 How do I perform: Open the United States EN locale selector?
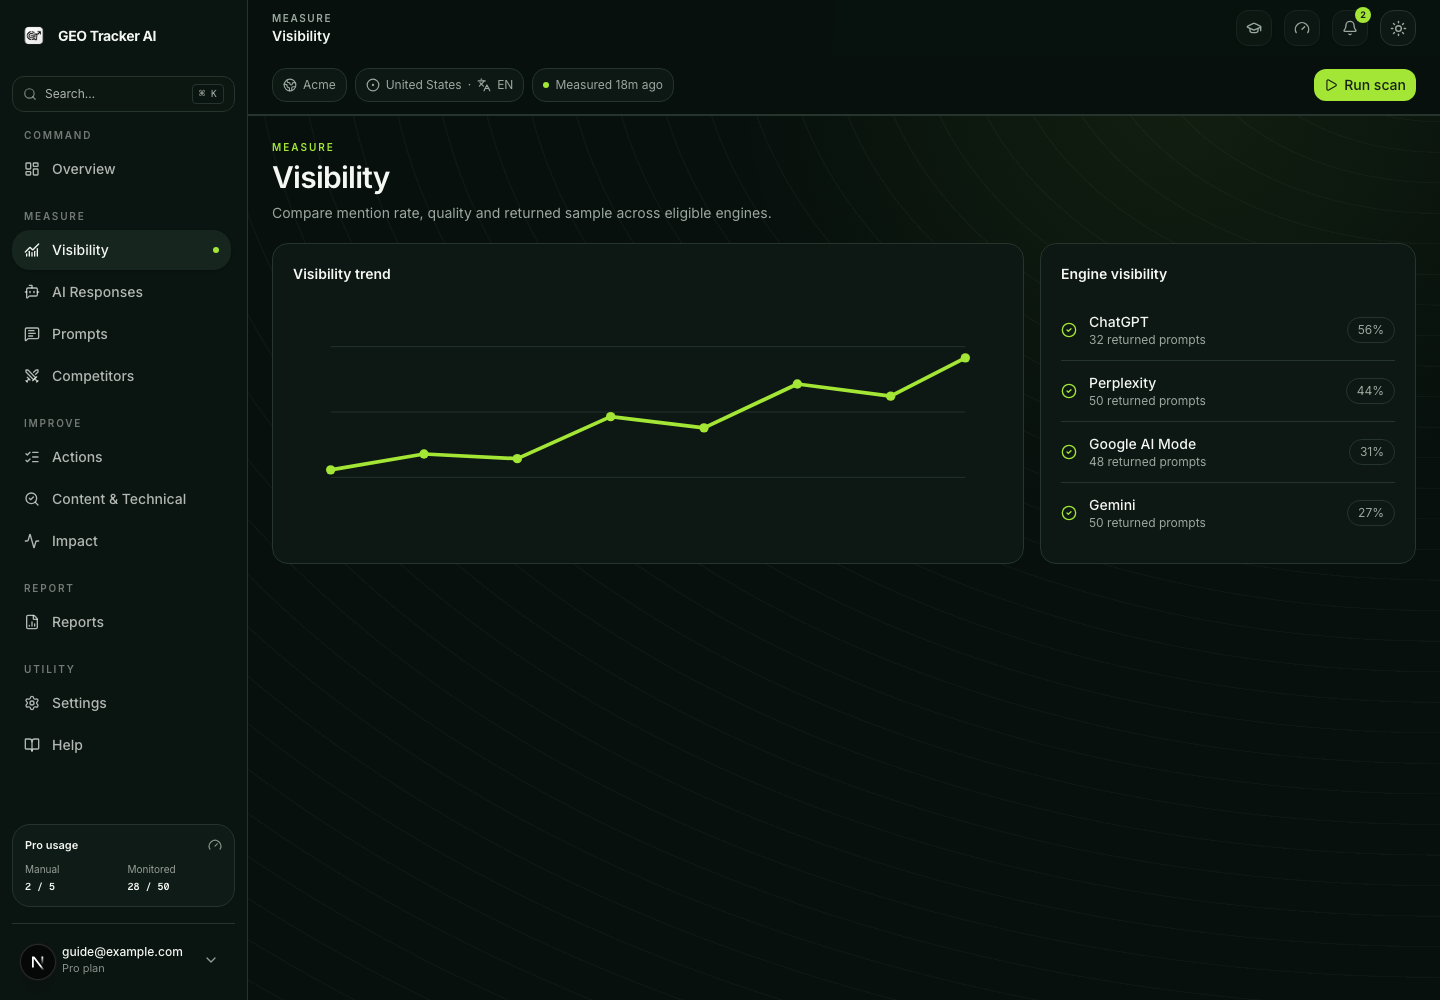coord(439,85)
